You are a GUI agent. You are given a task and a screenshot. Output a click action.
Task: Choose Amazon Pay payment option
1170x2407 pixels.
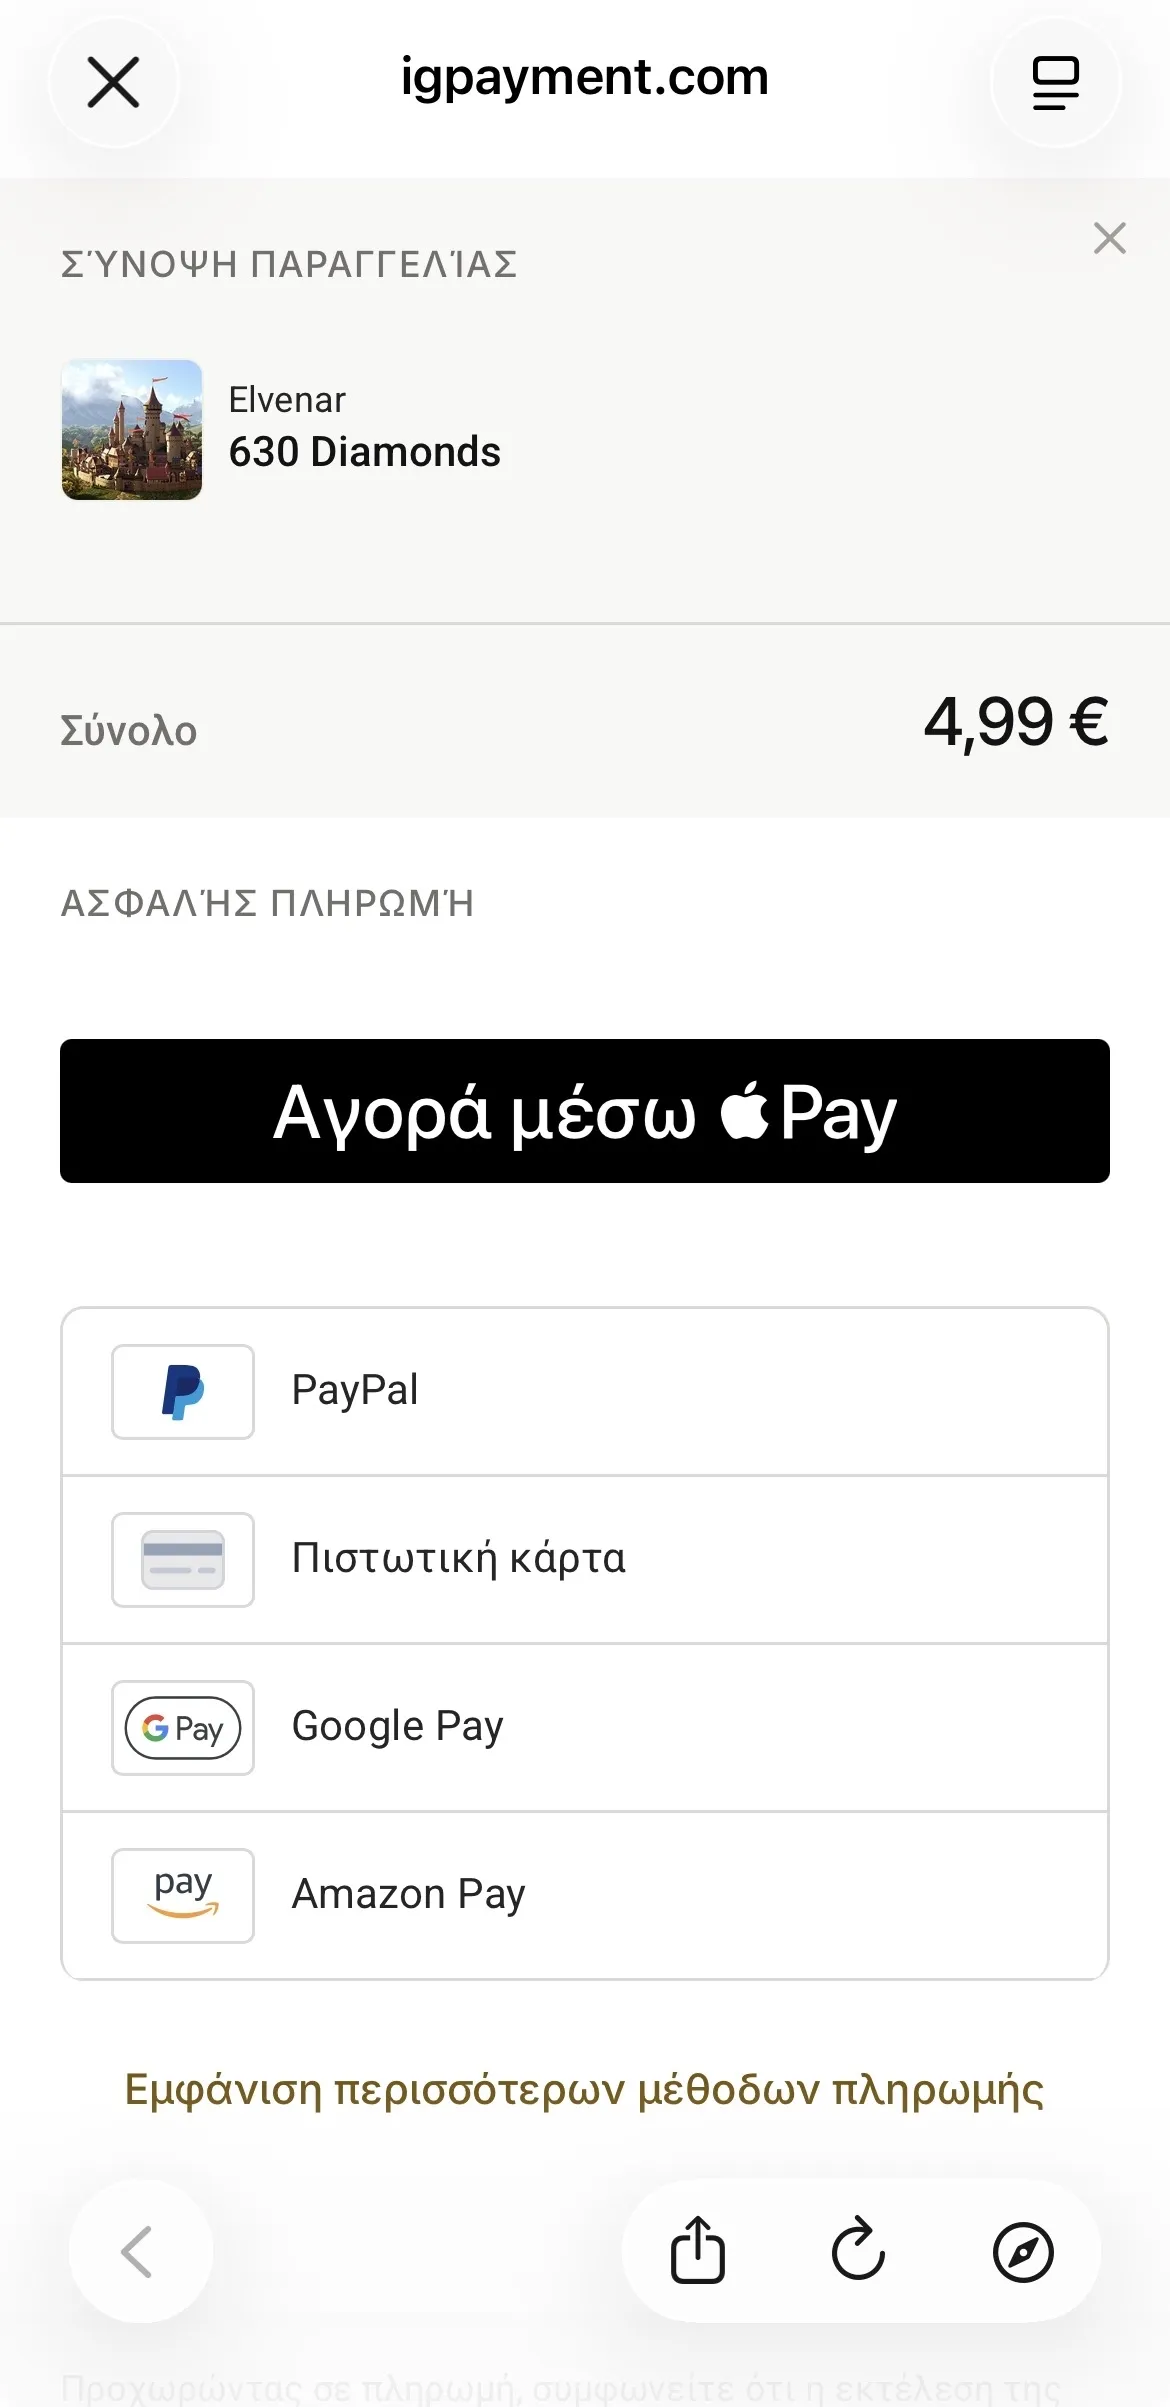click(x=585, y=1896)
